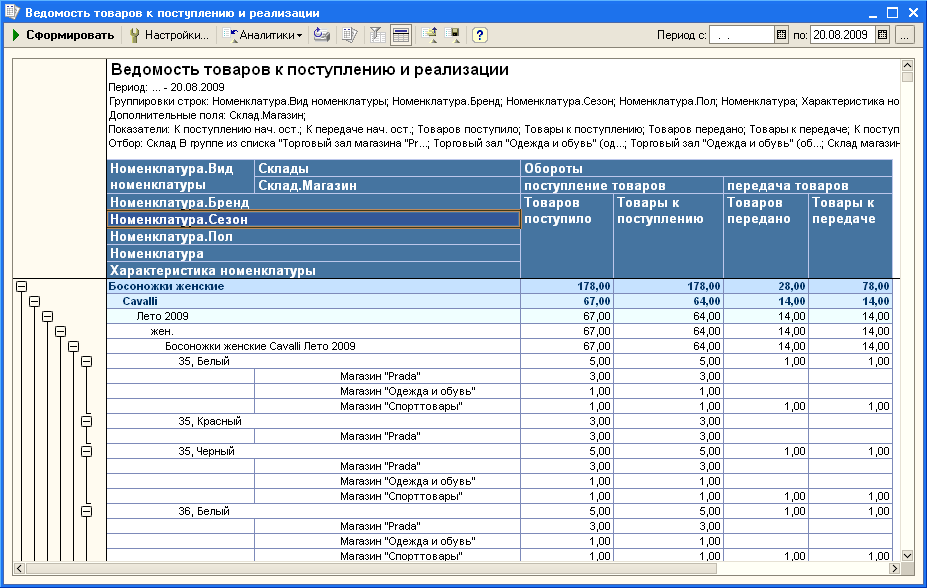Image resolution: width=927 pixels, height=588 pixels.
Task: Select the Номенклатура.Сезон header cell
Action: coord(314,219)
